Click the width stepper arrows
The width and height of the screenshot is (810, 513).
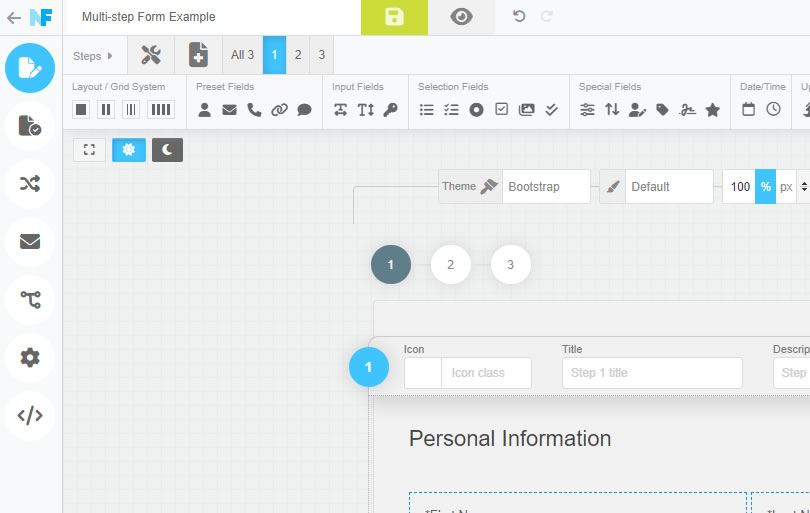point(803,186)
